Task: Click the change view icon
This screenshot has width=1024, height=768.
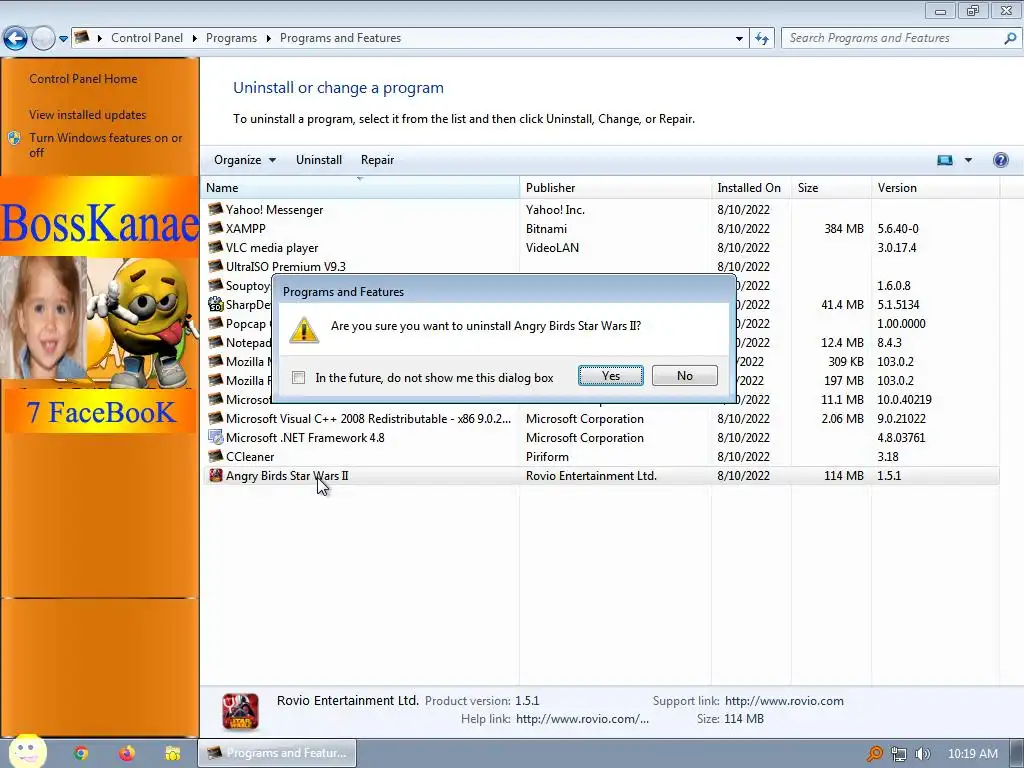Action: click(x=944, y=160)
